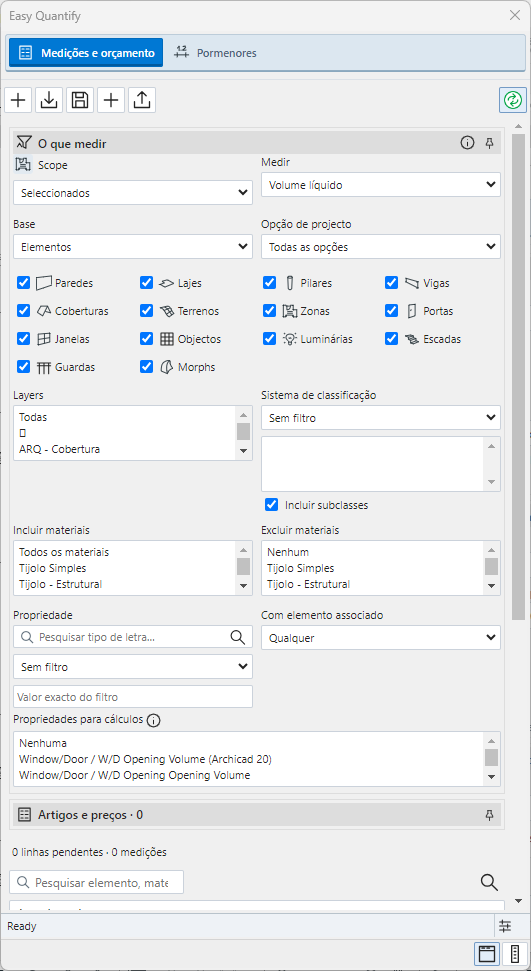Open the Medir dropdown showing Volume líquido
This screenshot has height=971, width=531.
coord(380,185)
